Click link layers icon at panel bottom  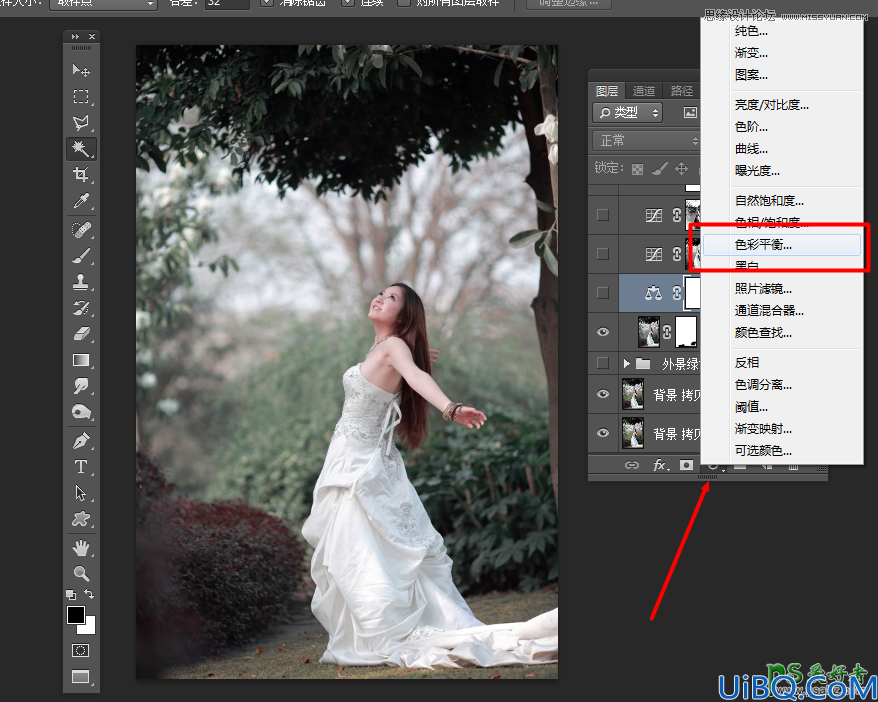point(632,465)
